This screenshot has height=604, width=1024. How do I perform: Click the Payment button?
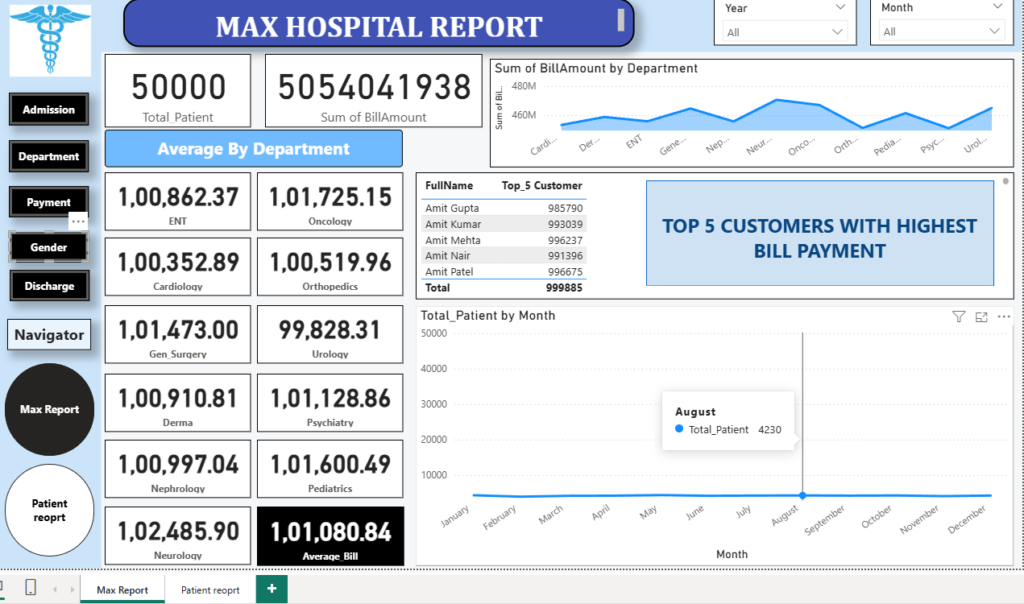coord(49,202)
